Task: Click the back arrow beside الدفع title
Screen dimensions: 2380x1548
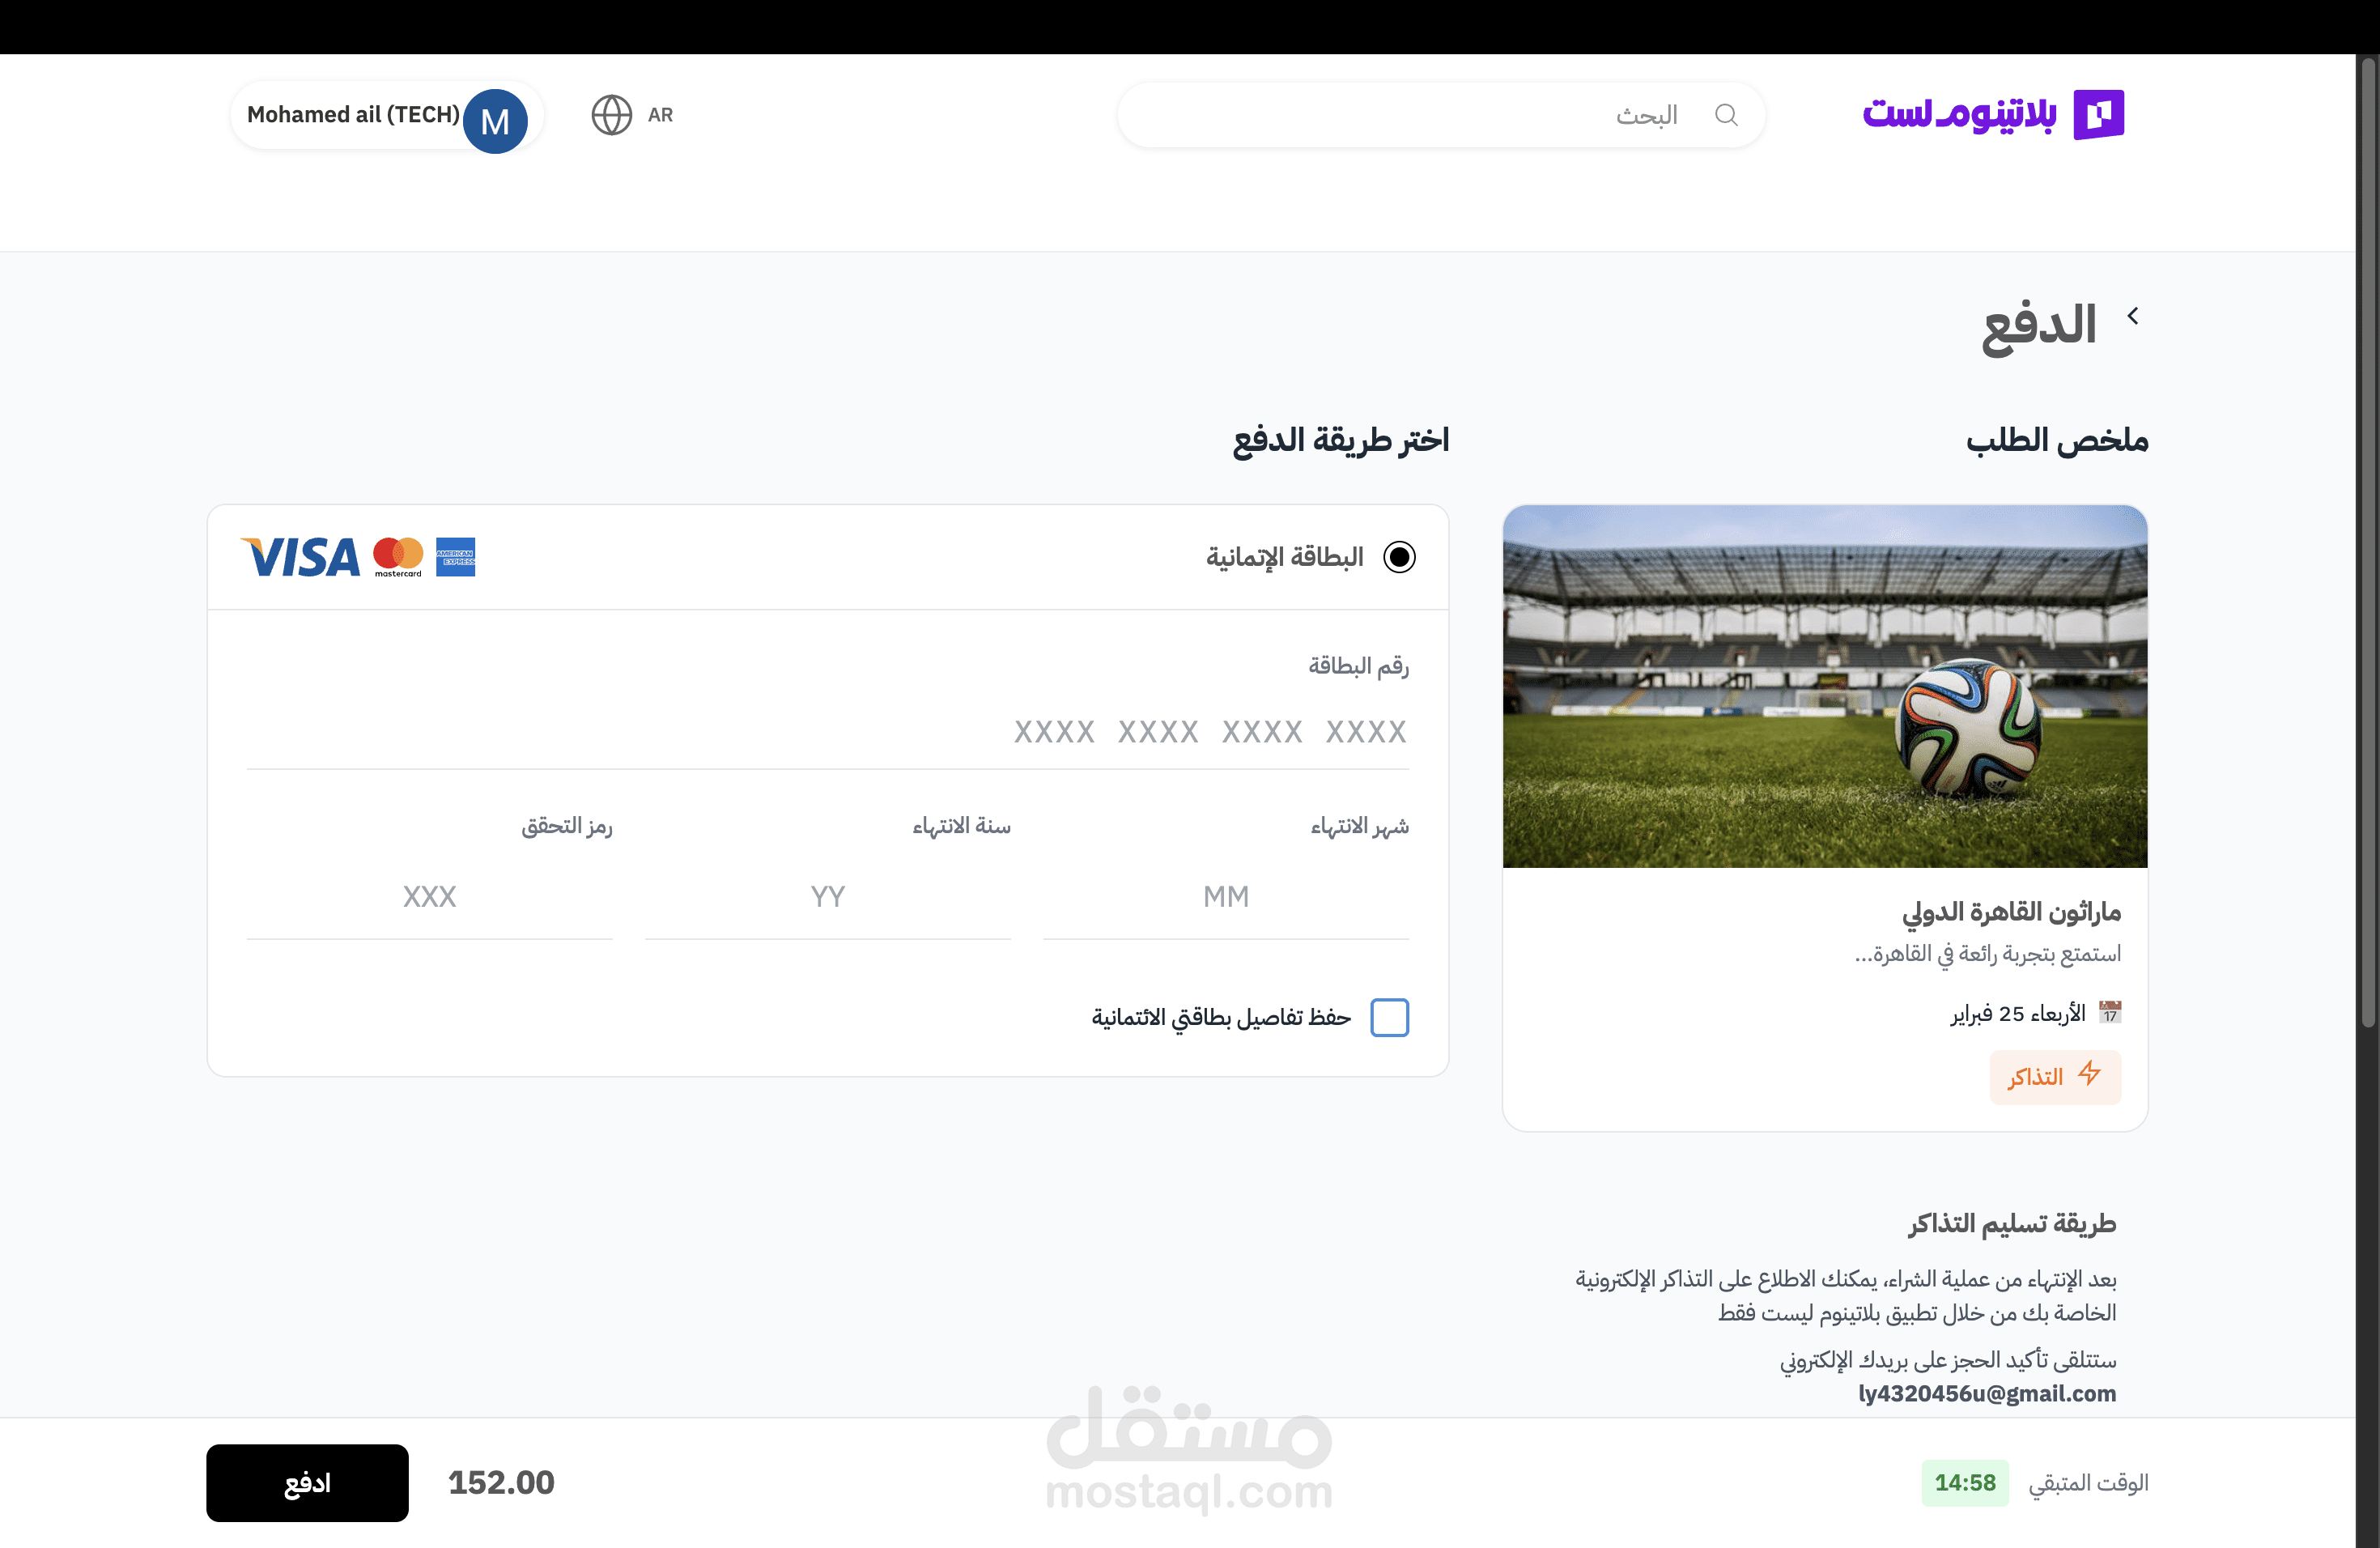Action: click(x=2133, y=316)
